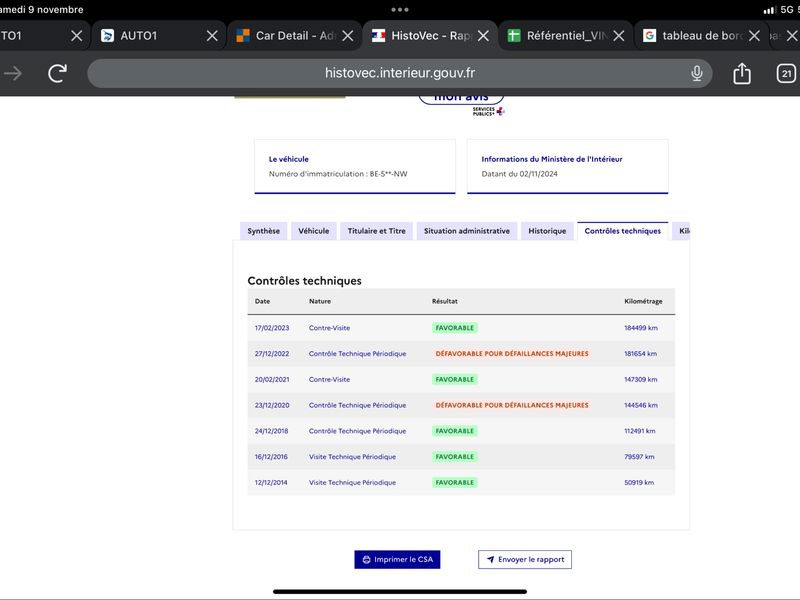Click the 112491 km mileage value
Screen dimensions: 800x600
[x=640, y=431]
